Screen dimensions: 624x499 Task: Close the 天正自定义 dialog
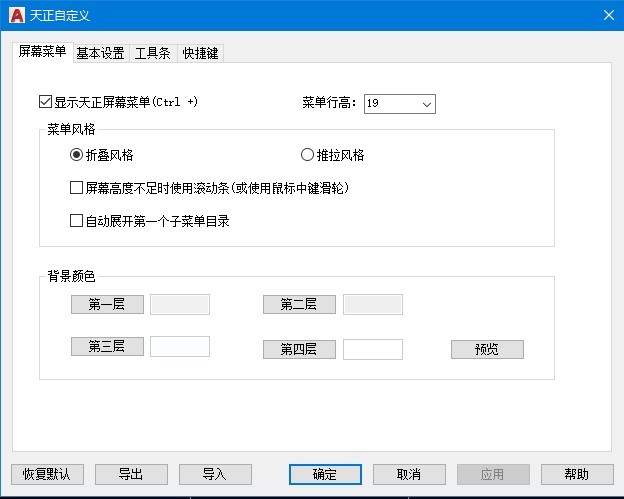click(608, 15)
